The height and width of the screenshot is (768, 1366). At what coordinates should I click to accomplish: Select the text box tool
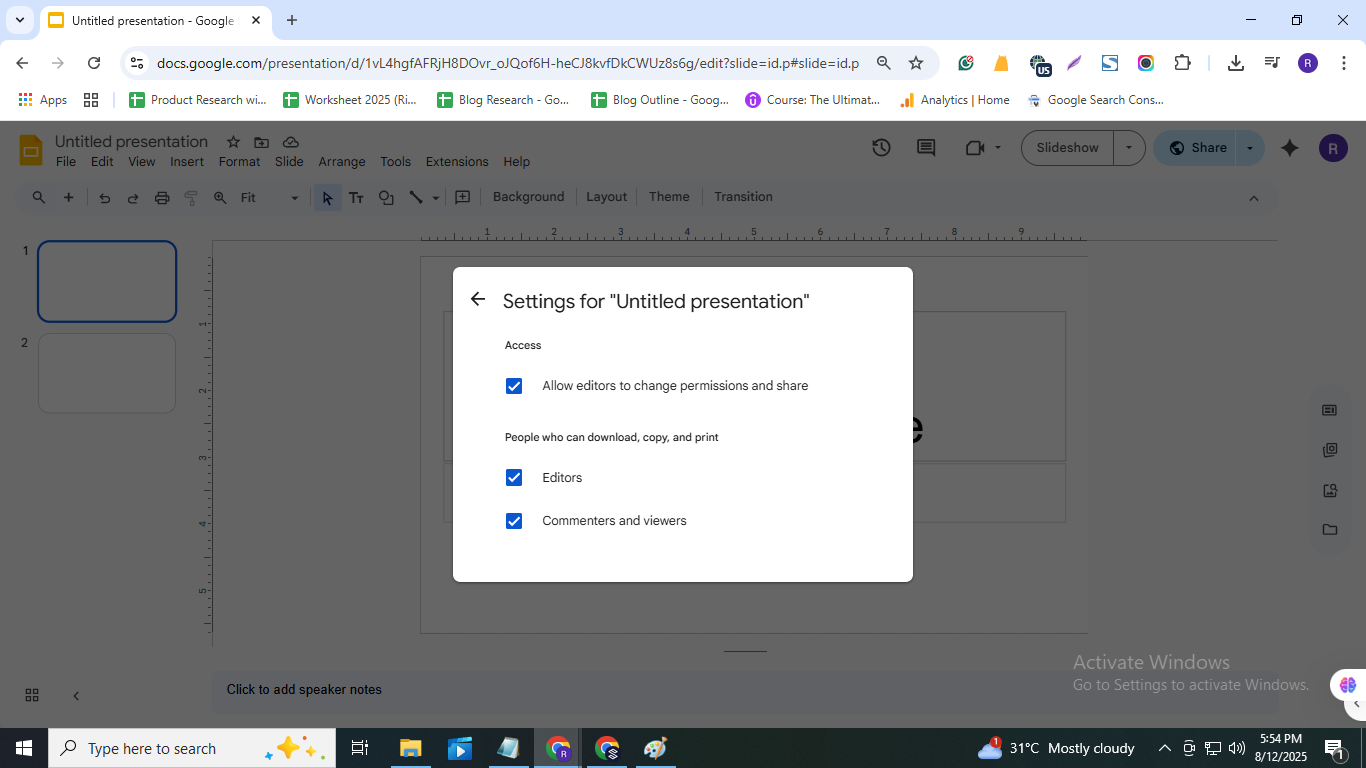(x=356, y=198)
